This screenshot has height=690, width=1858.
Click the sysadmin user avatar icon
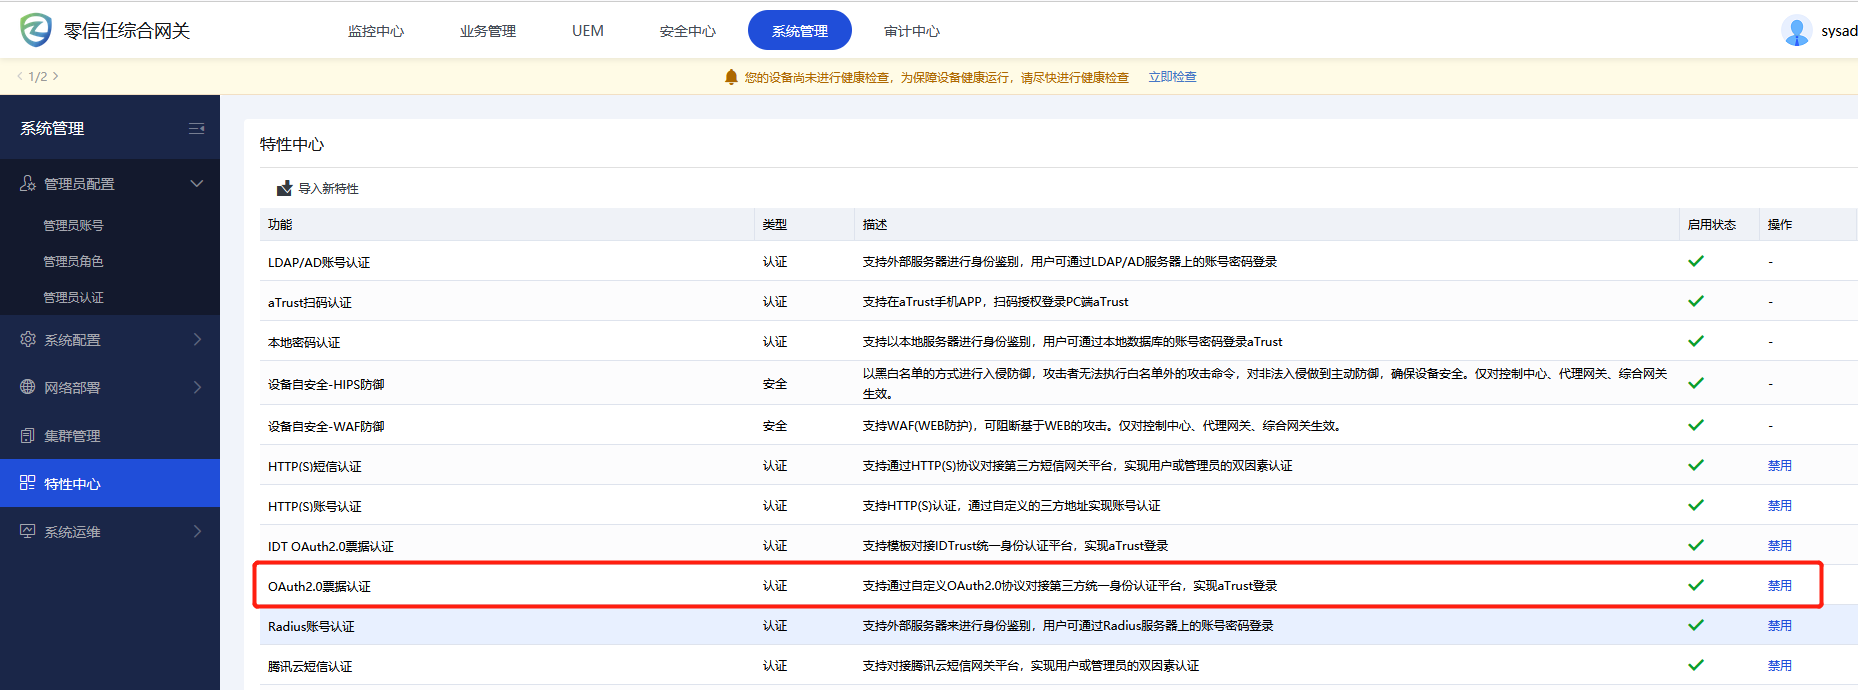click(1796, 31)
